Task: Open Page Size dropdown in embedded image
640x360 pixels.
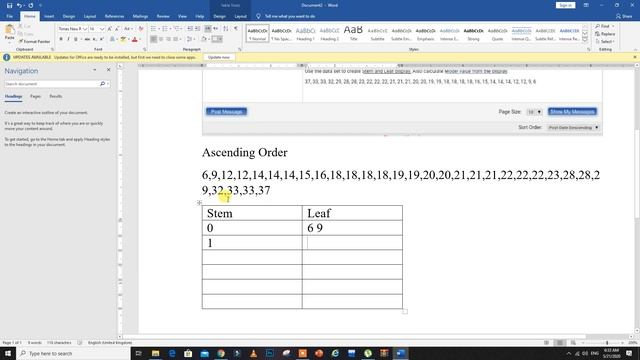Action: pos(534,112)
